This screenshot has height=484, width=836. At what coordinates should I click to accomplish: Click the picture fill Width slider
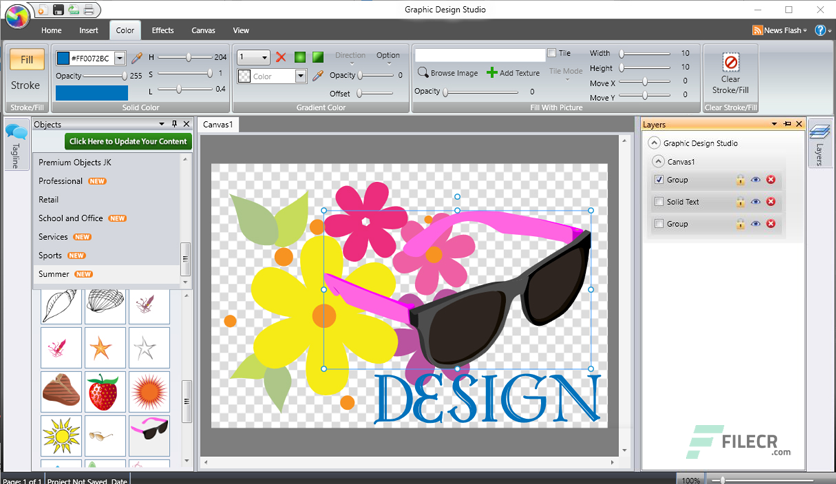tap(645, 53)
